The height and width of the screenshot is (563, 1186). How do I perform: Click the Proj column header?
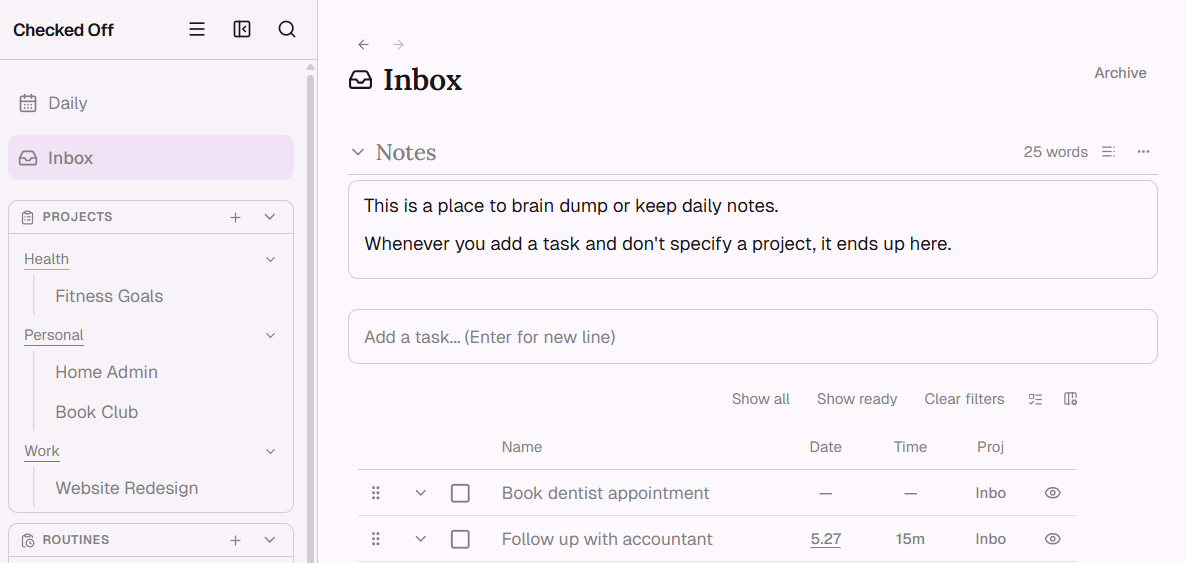tap(990, 447)
